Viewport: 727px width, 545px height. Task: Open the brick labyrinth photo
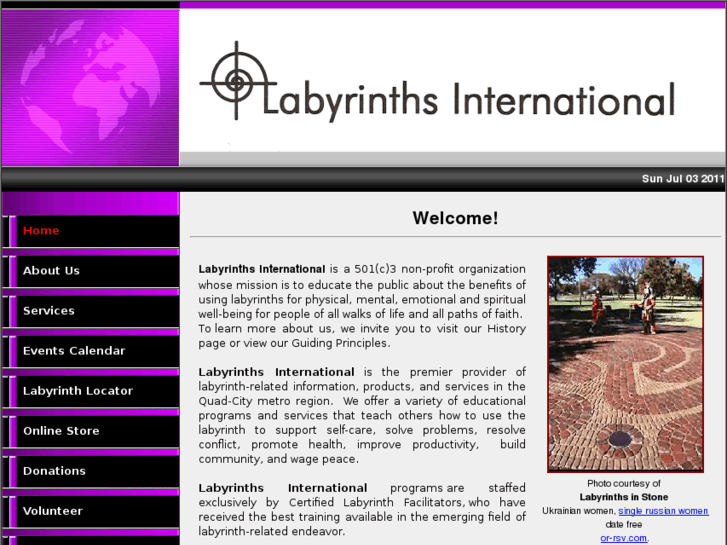coord(625,364)
